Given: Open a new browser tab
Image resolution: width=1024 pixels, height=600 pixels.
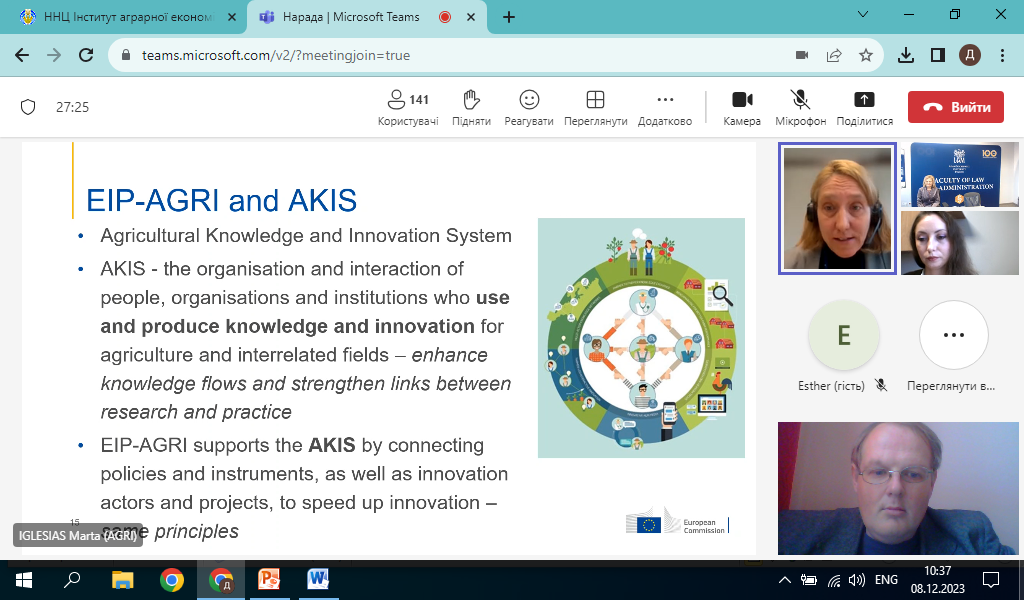Looking at the screenshot, I should (509, 18).
